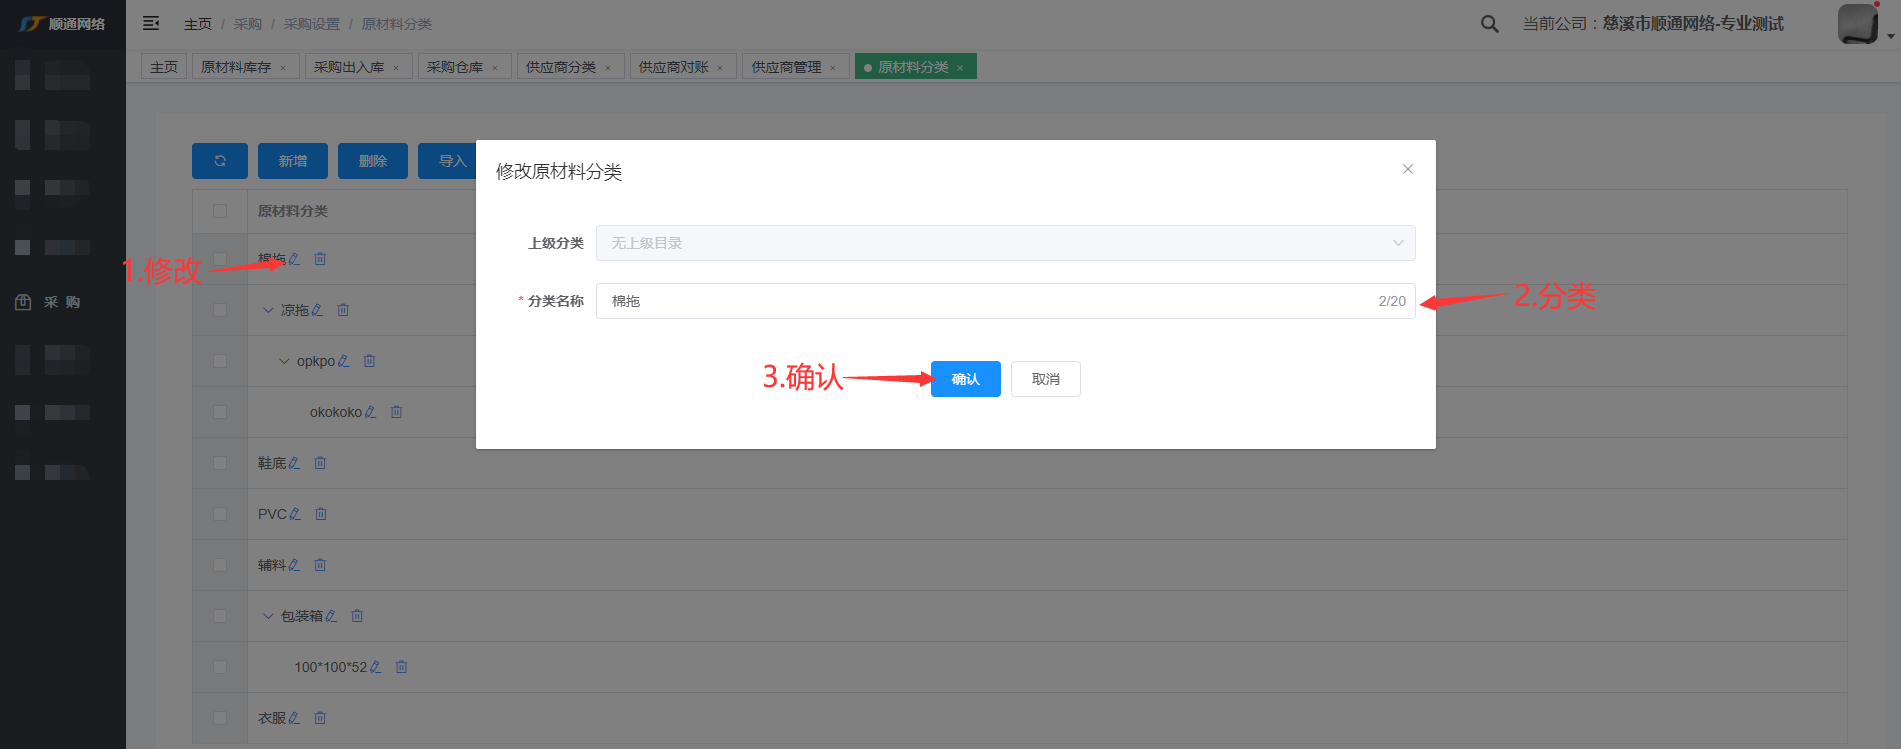Click the search magnifier icon
This screenshot has height=749, width=1901.
click(x=1489, y=24)
